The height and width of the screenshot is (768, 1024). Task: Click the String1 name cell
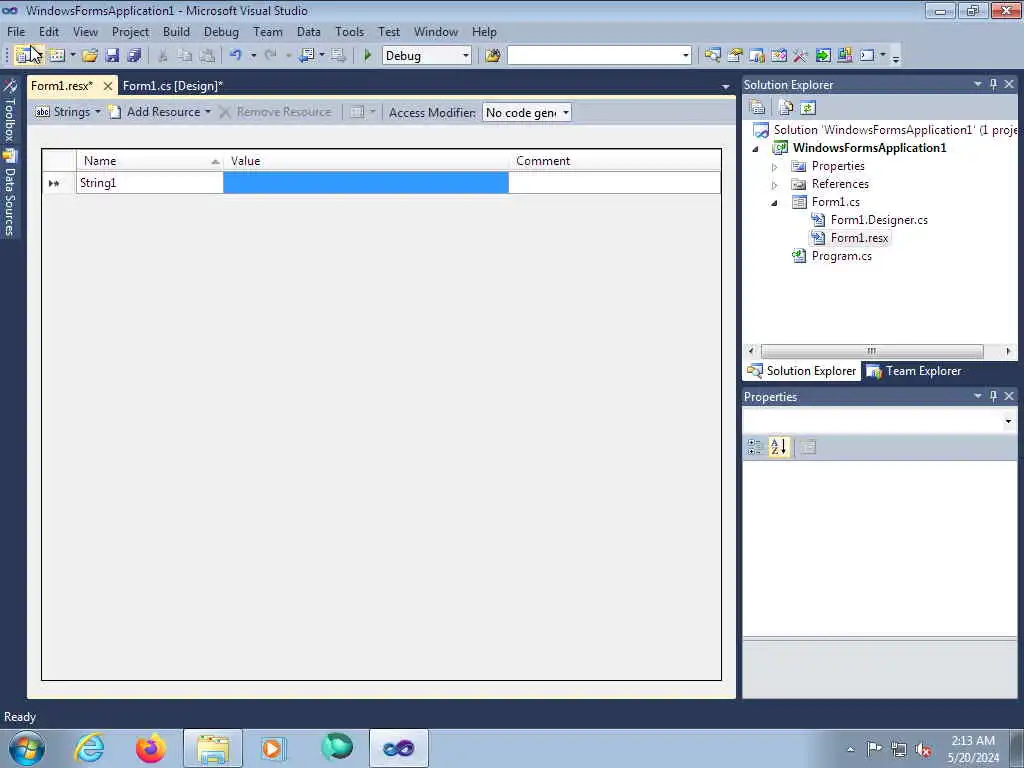point(150,183)
